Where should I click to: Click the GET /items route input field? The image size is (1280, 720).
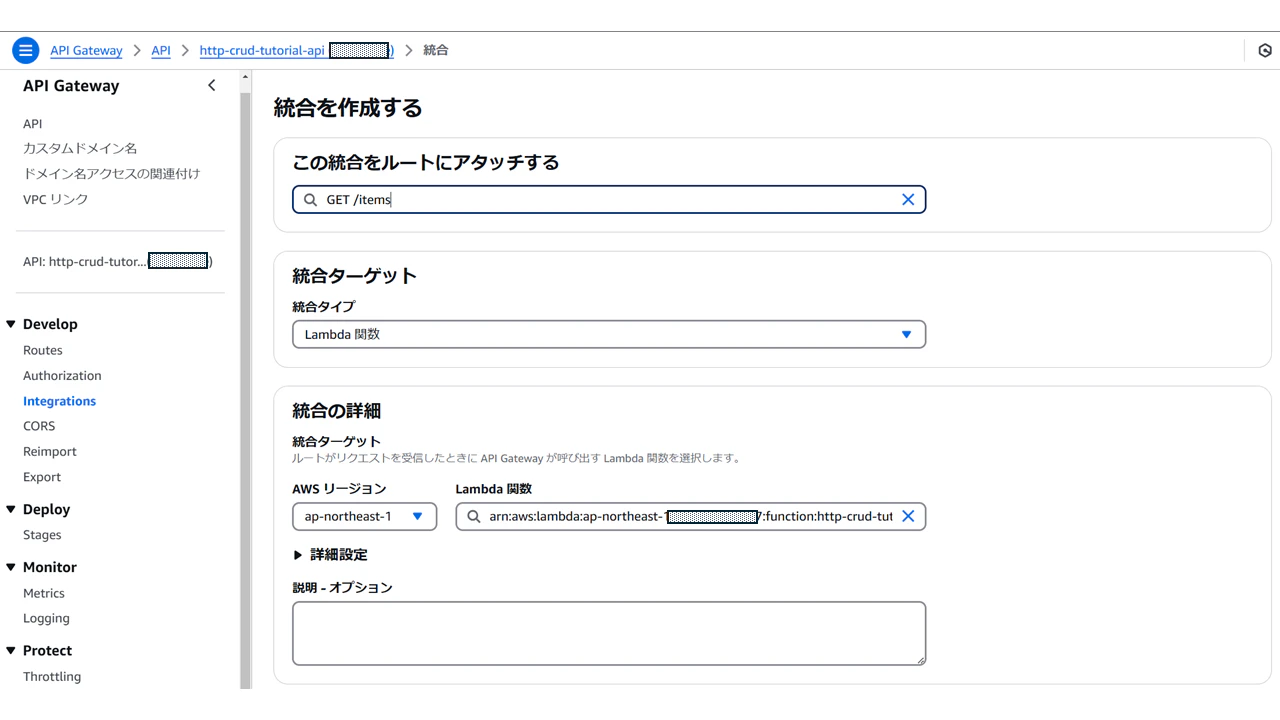click(609, 199)
